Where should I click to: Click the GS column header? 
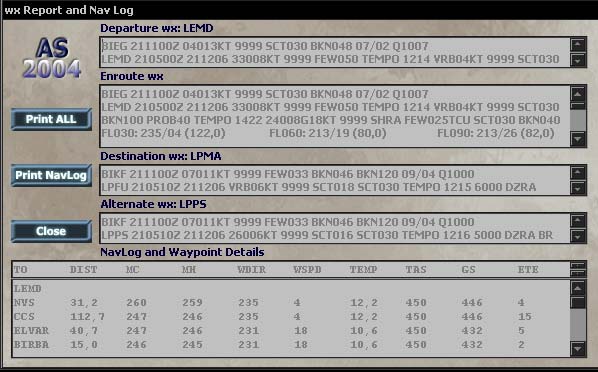(468, 270)
